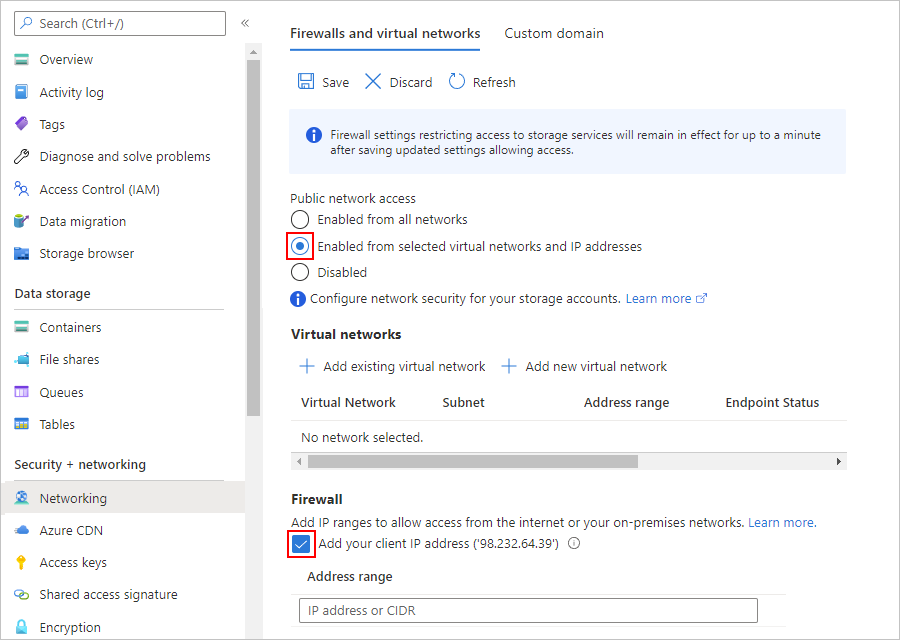Image resolution: width=900 pixels, height=640 pixels.
Task: Click the Refresh circular arrow icon
Action: point(457,82)
